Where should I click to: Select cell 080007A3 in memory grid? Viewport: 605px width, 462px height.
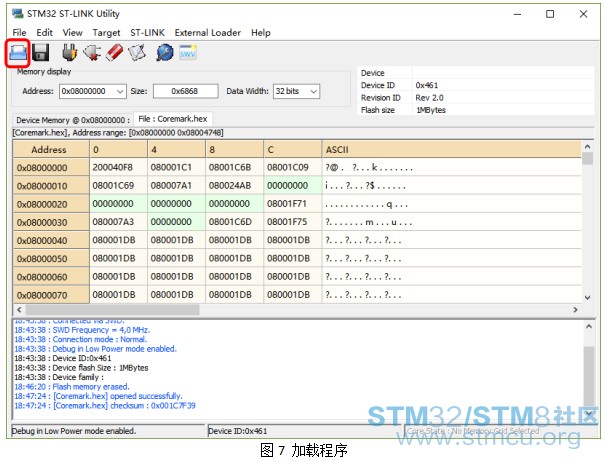tap(118, 222)
